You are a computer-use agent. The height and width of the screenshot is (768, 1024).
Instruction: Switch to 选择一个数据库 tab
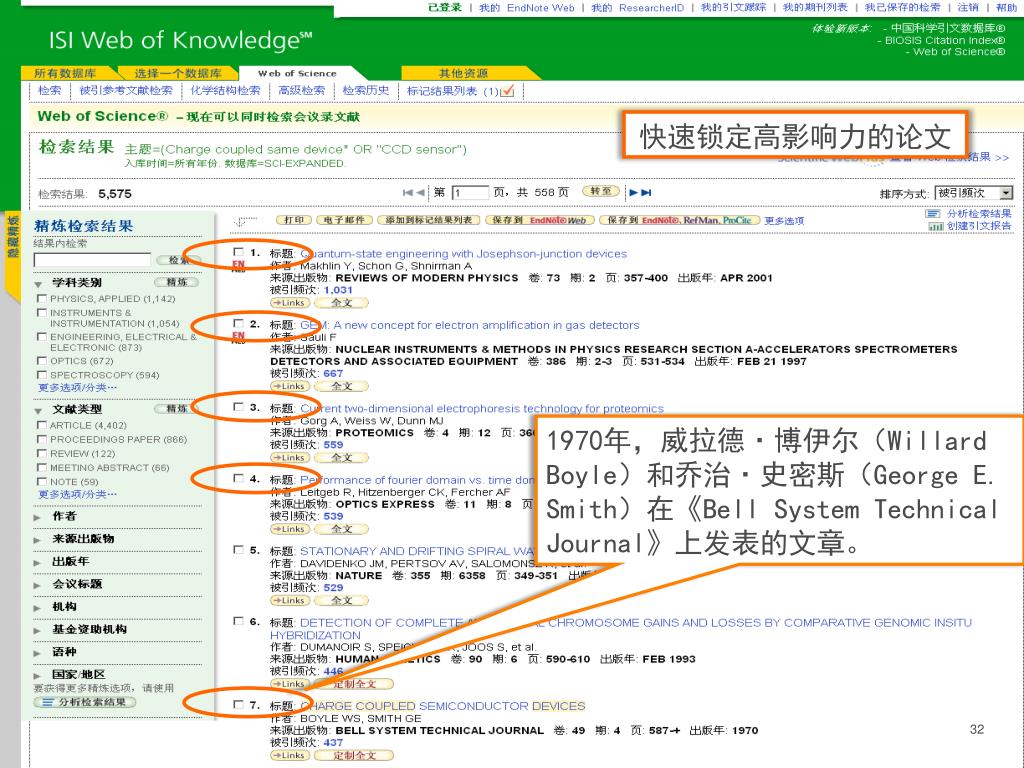pos(178,73)
